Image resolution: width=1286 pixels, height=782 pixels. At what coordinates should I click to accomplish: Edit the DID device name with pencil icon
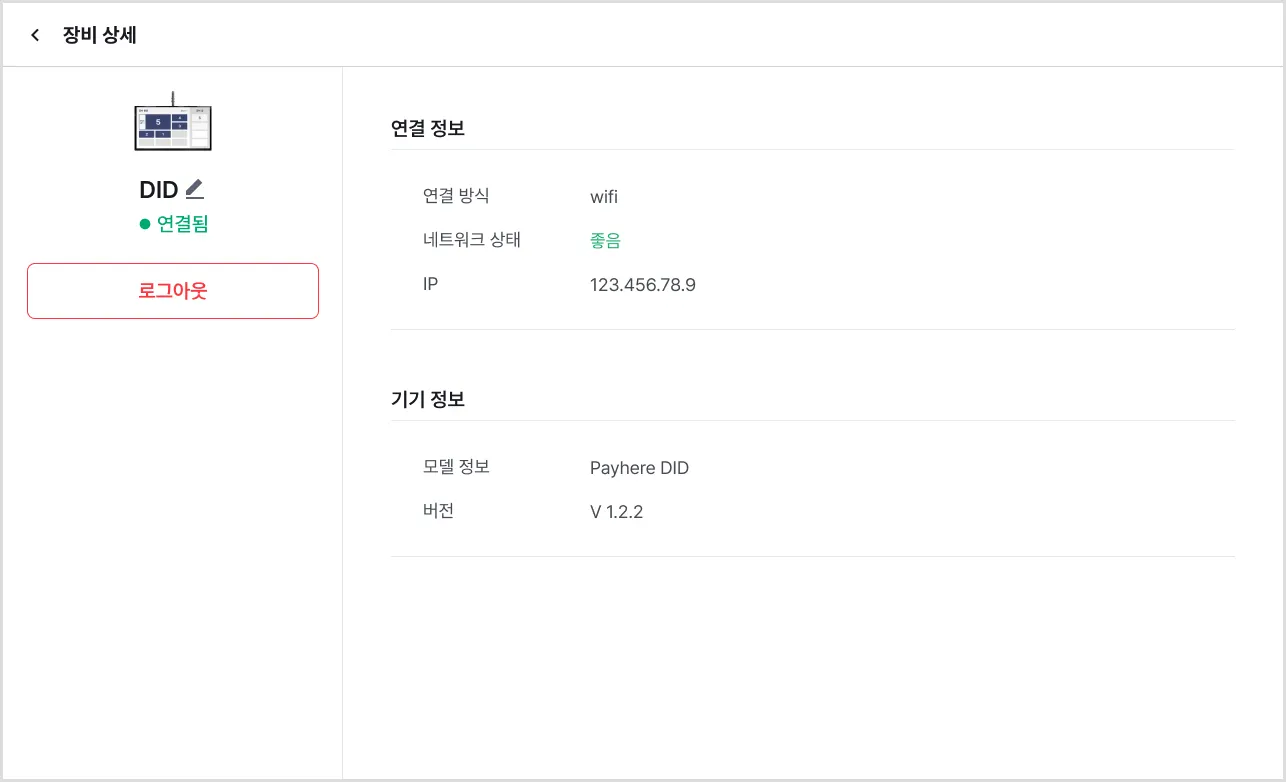point(195,188)
